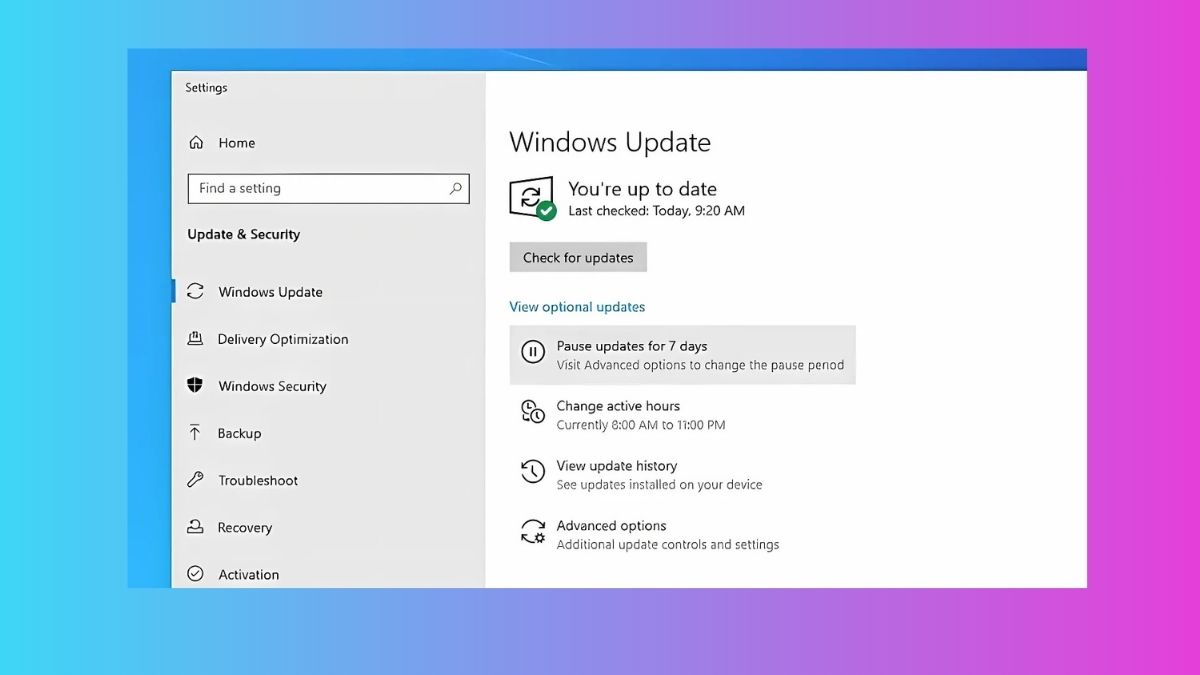The height and width of the screenshot is (675, 1200).
Task: Click the Check for updates button
Action: coord(578,257)
